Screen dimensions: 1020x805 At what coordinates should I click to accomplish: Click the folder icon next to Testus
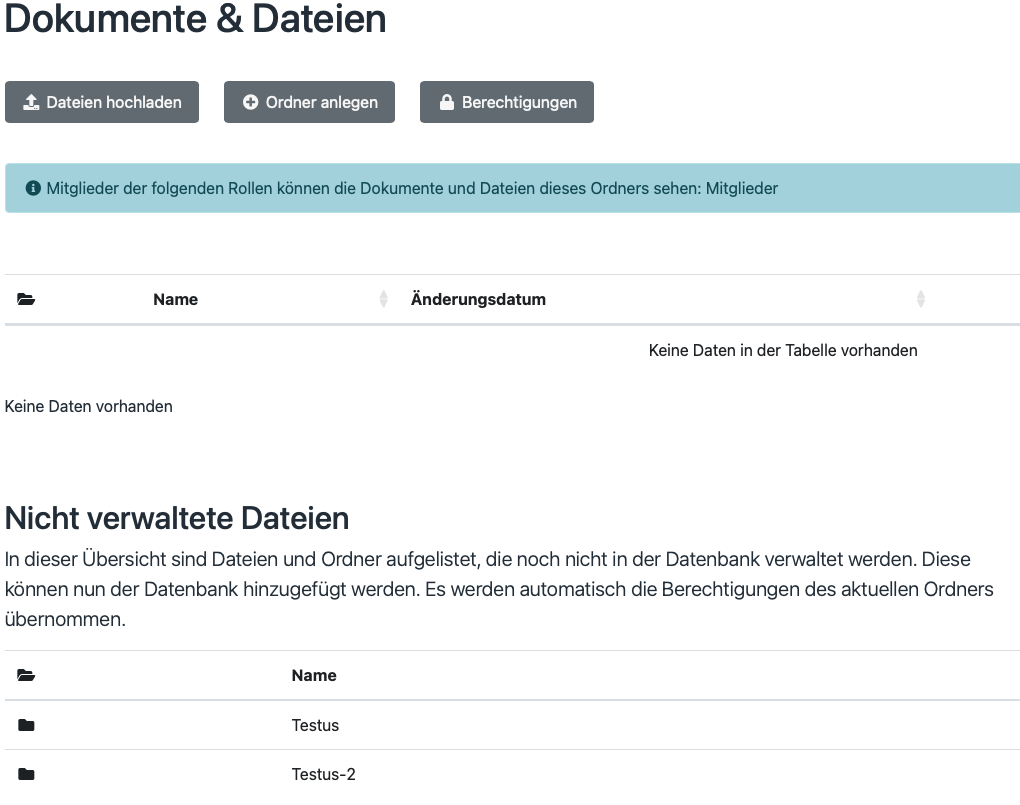pos(26,725)
